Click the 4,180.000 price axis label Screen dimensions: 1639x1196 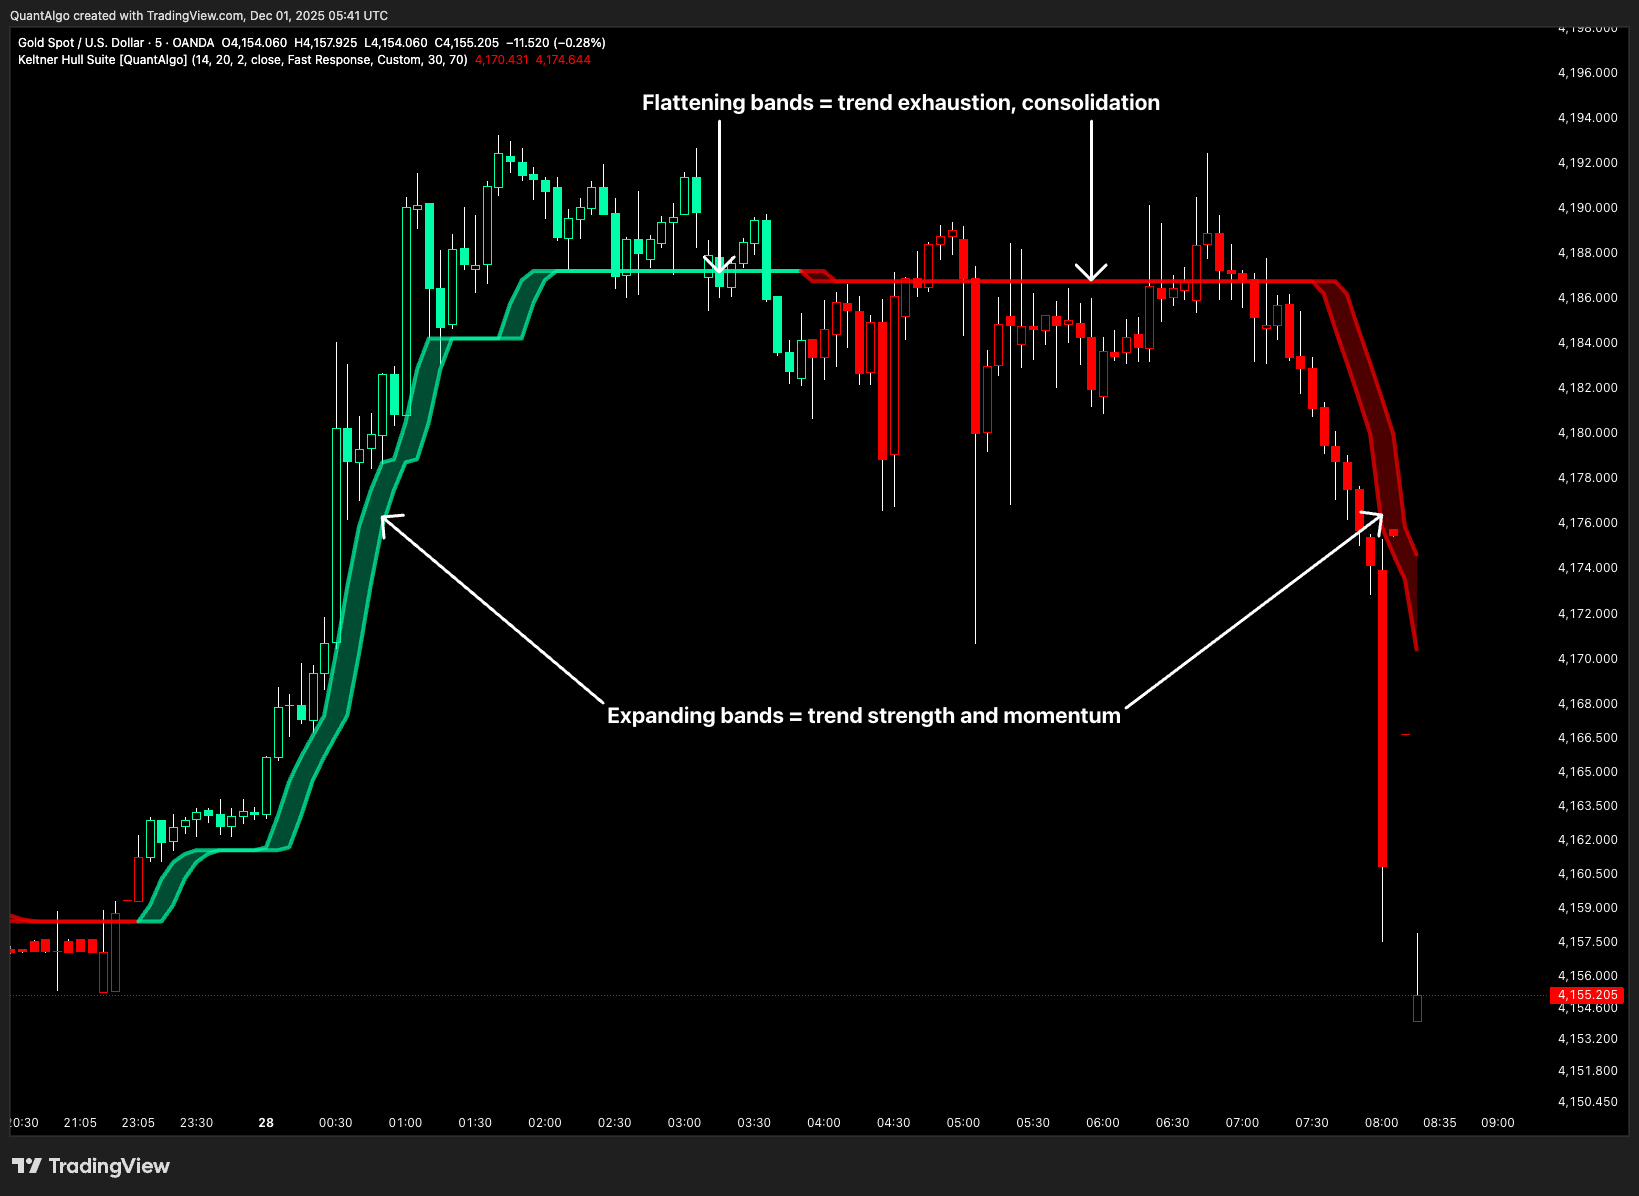1588,433
